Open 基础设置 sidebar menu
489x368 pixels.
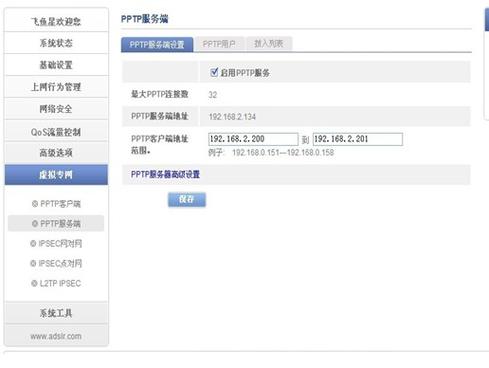pyautogui.click(x=56, y=65)
